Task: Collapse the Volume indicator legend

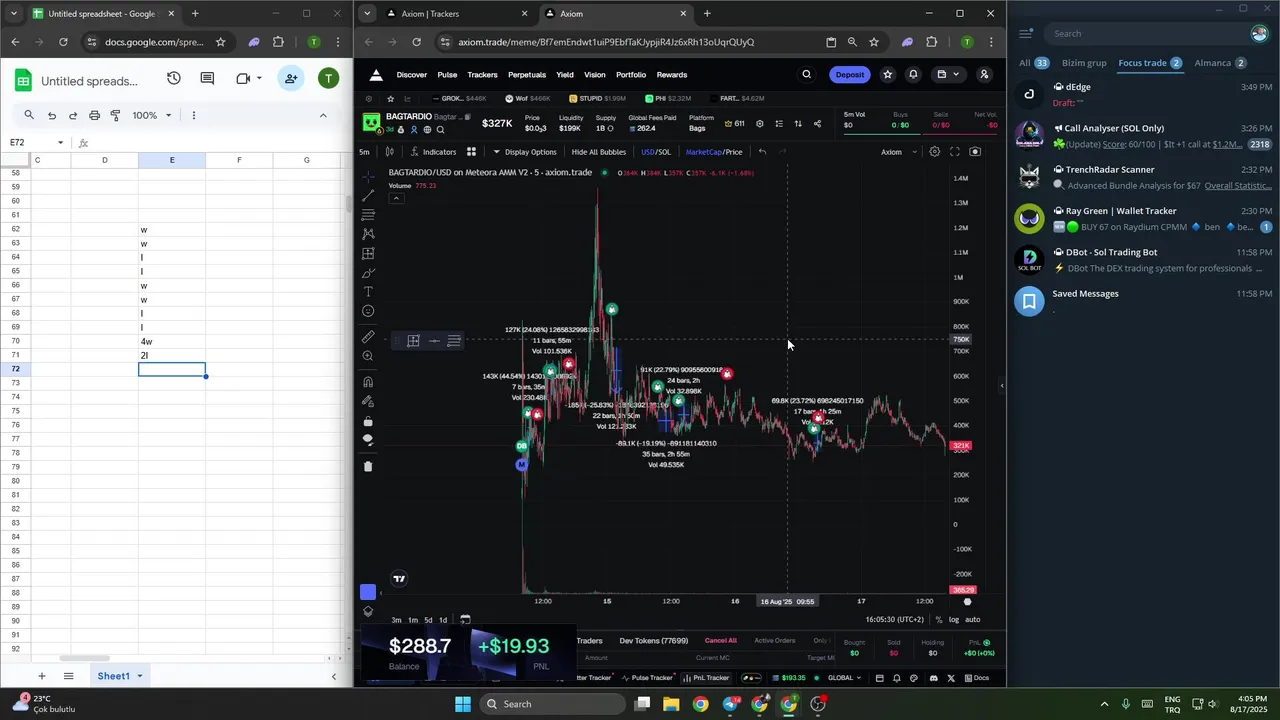Action: click(x=396, y=198)
